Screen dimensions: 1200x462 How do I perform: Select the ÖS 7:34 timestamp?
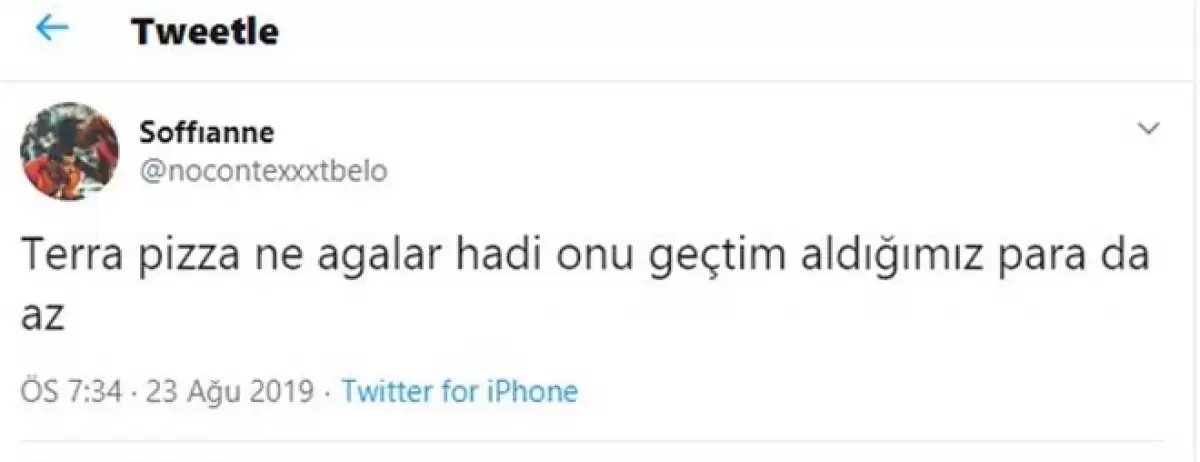click(72, 391)
